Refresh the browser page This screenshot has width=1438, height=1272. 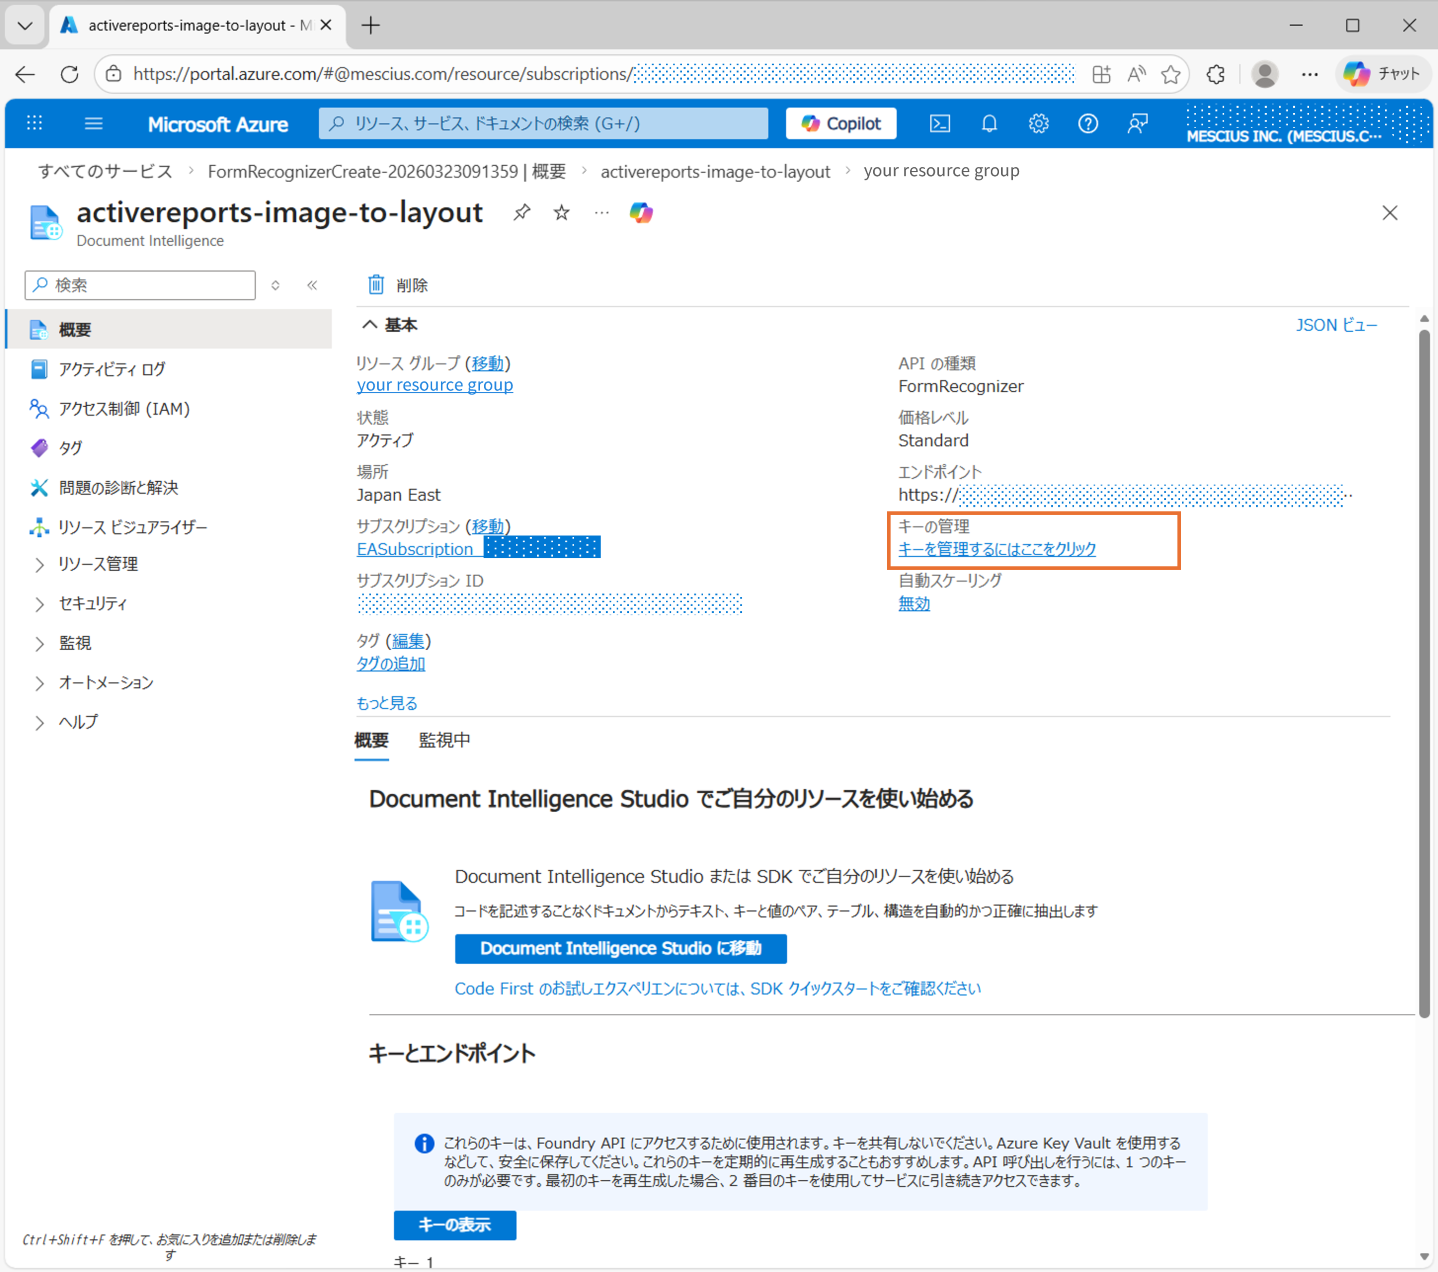click(x=69, y=74)
